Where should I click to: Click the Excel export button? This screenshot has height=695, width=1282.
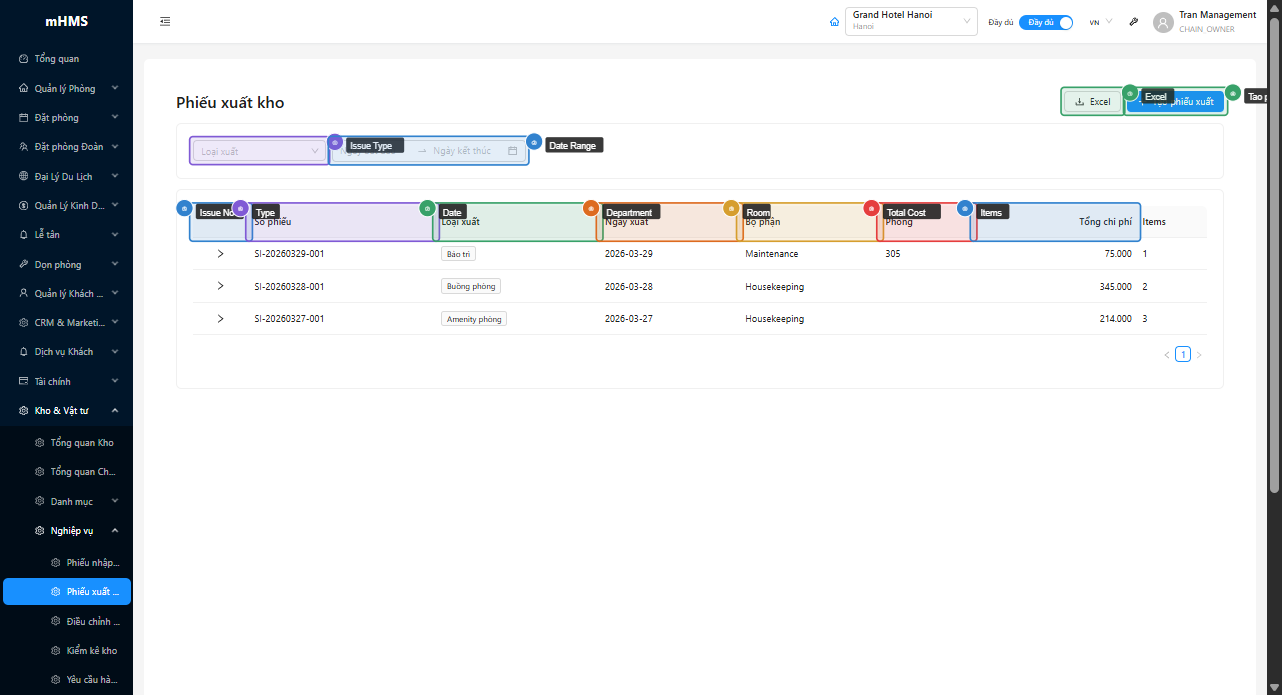[x=1091, y=102]
